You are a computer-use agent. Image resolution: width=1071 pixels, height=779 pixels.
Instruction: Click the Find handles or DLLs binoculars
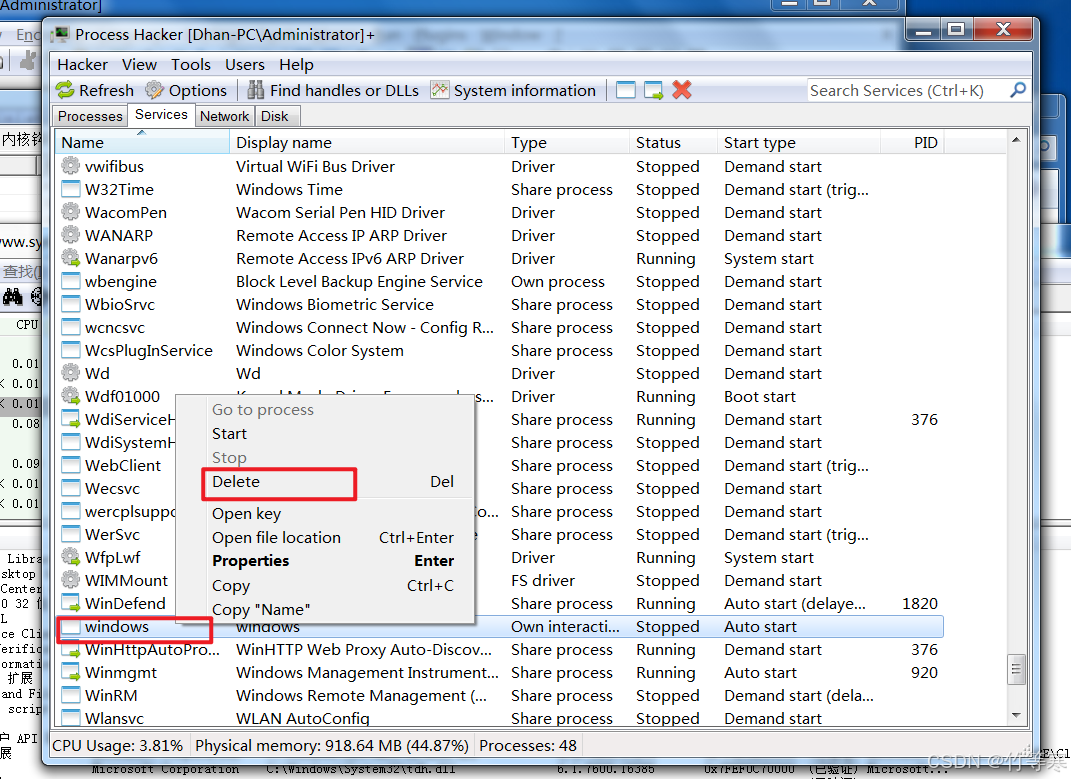(x=256, y=90)
